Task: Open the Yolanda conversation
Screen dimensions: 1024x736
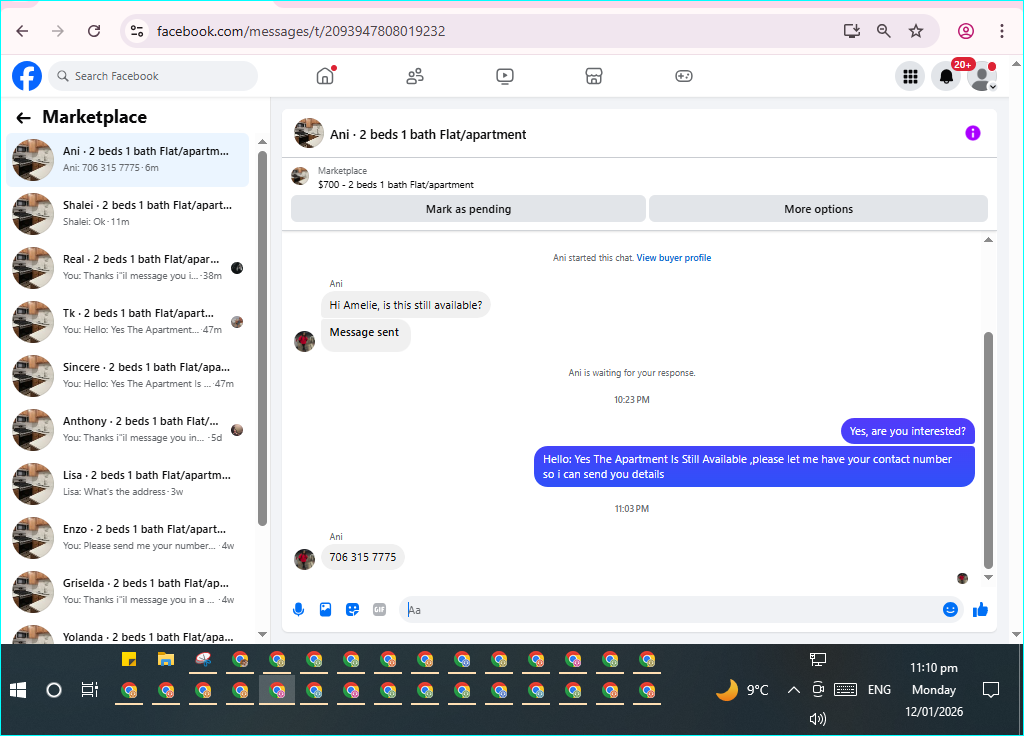Action: point(128,633)
